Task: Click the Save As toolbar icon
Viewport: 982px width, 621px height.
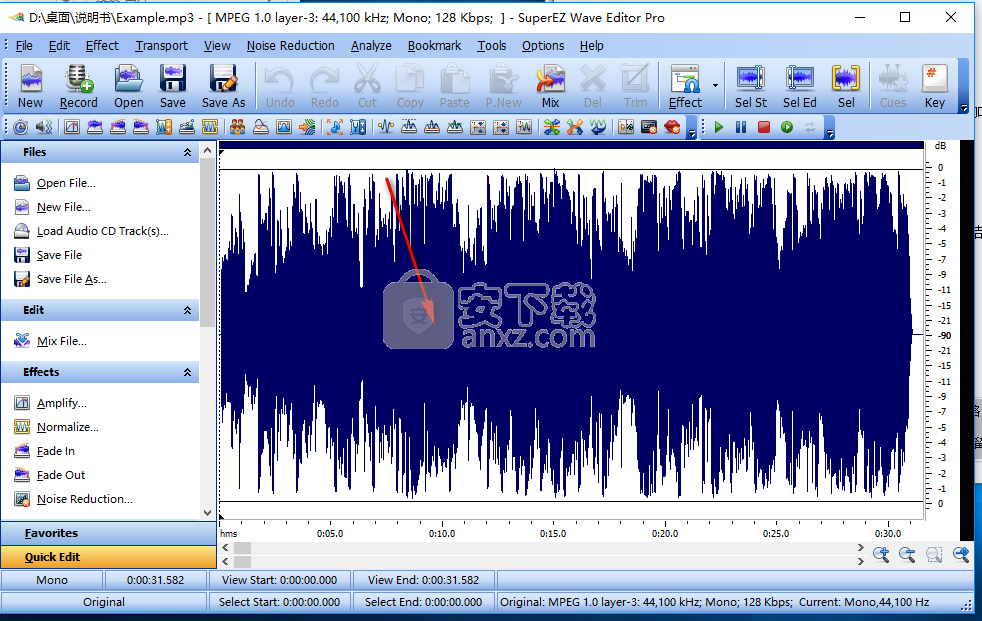Action: tap(223, 86)
